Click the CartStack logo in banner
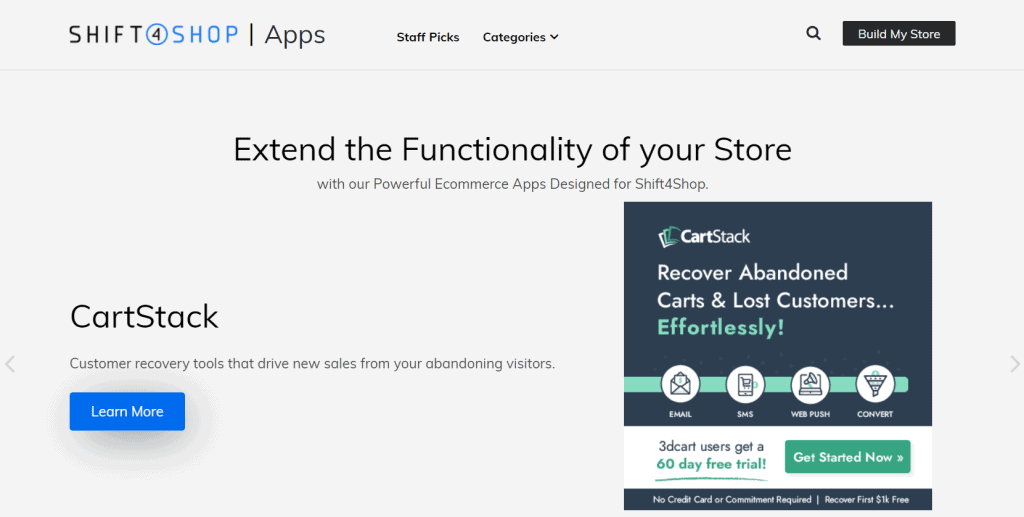This screenshot has width=1024, height=517. coord(704,236)
